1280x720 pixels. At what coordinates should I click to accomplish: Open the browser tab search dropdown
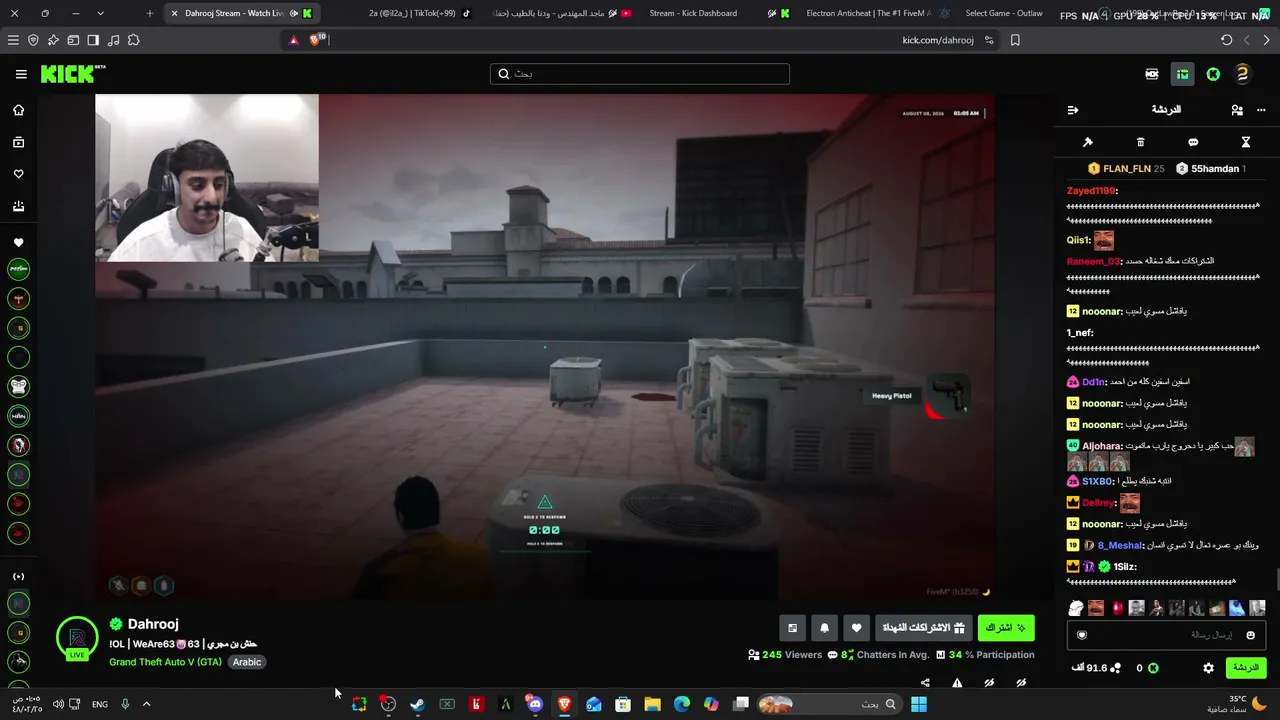100,13
